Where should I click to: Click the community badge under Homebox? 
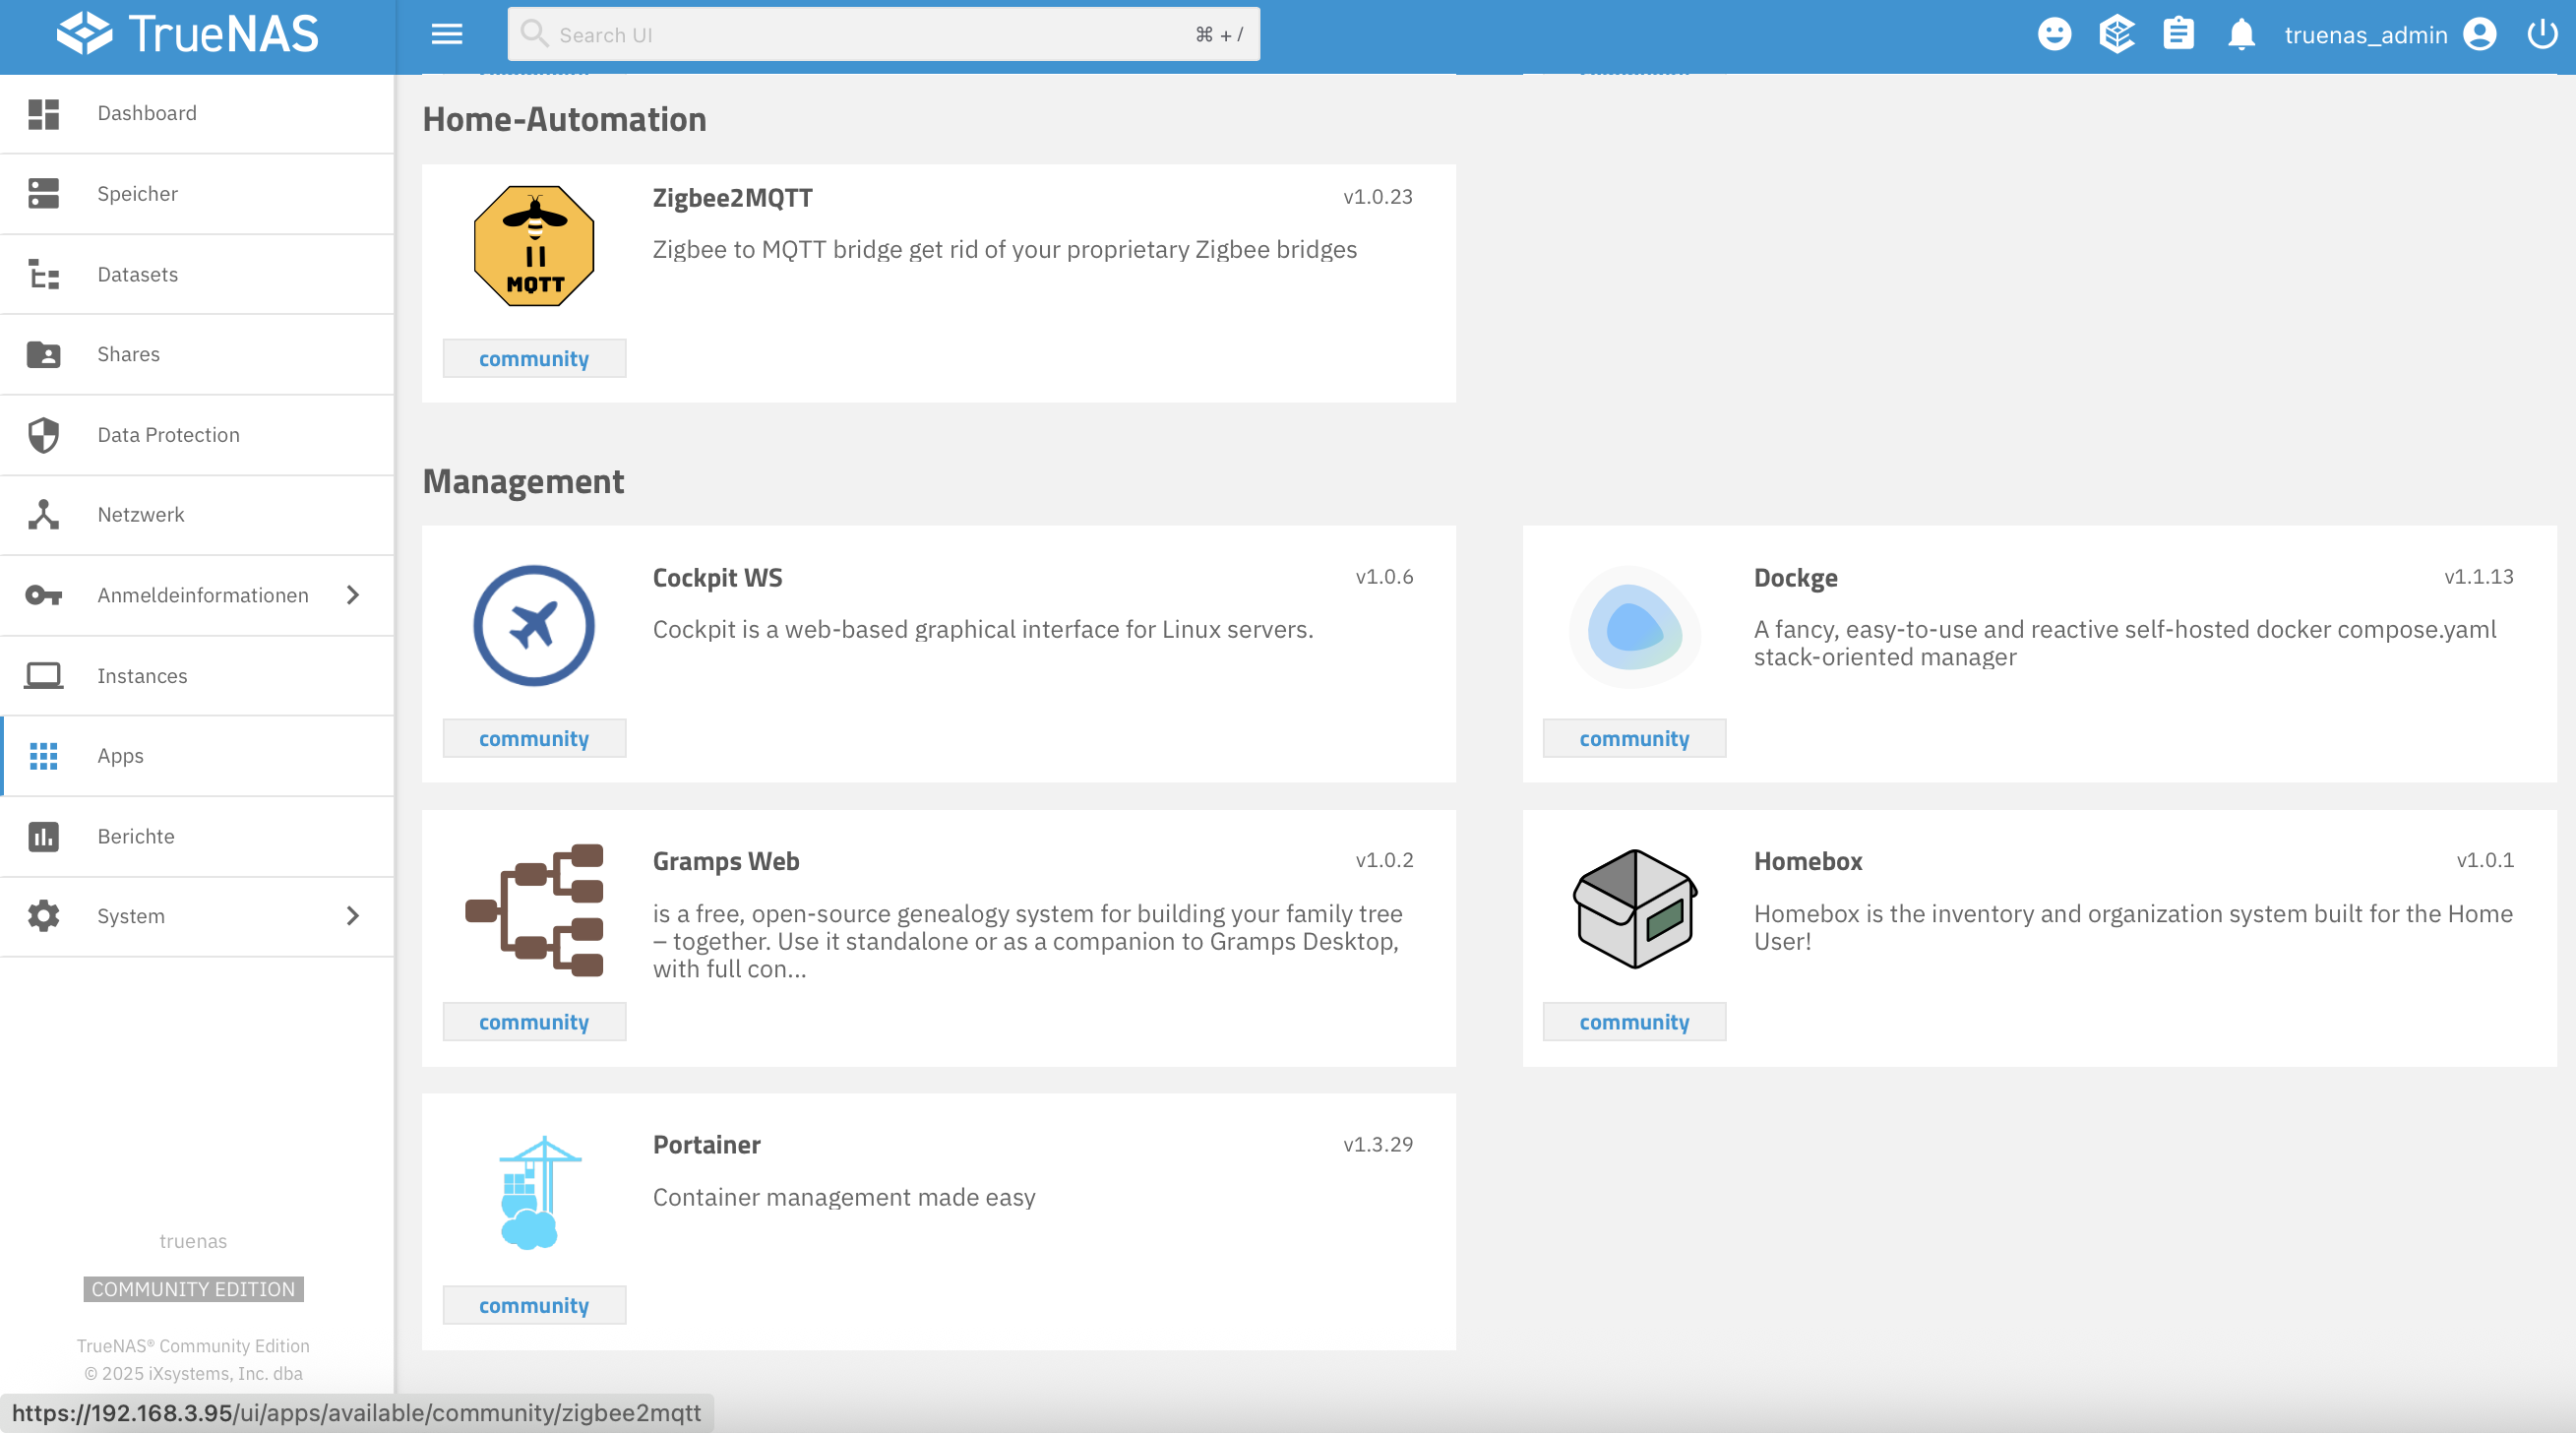coord(1634,1022)
